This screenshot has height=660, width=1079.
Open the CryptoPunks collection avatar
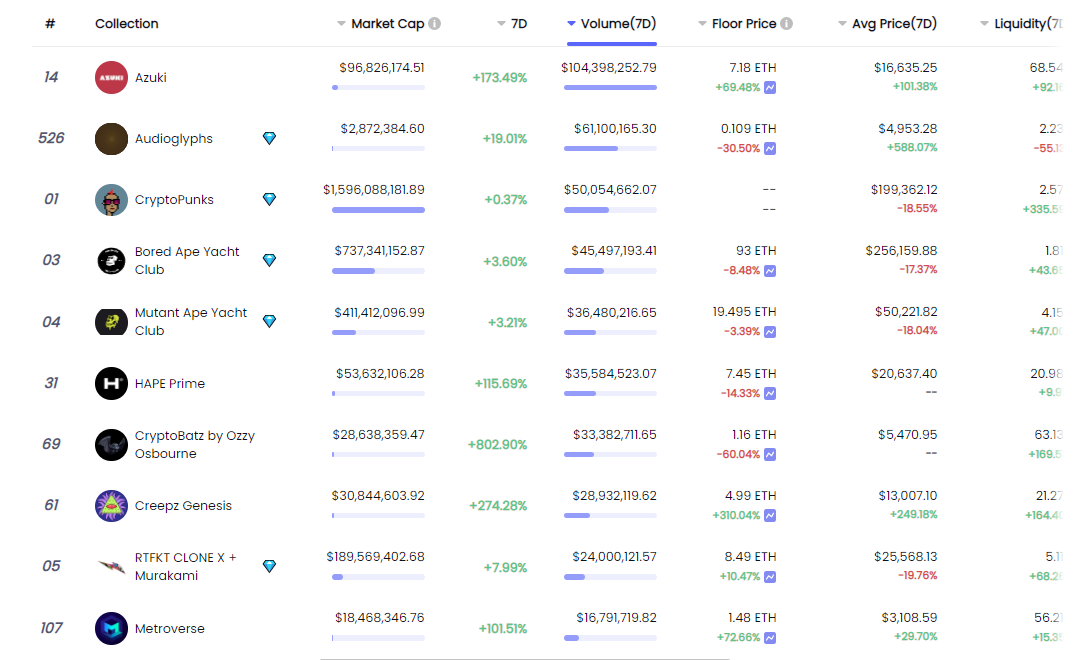(111, 200)
